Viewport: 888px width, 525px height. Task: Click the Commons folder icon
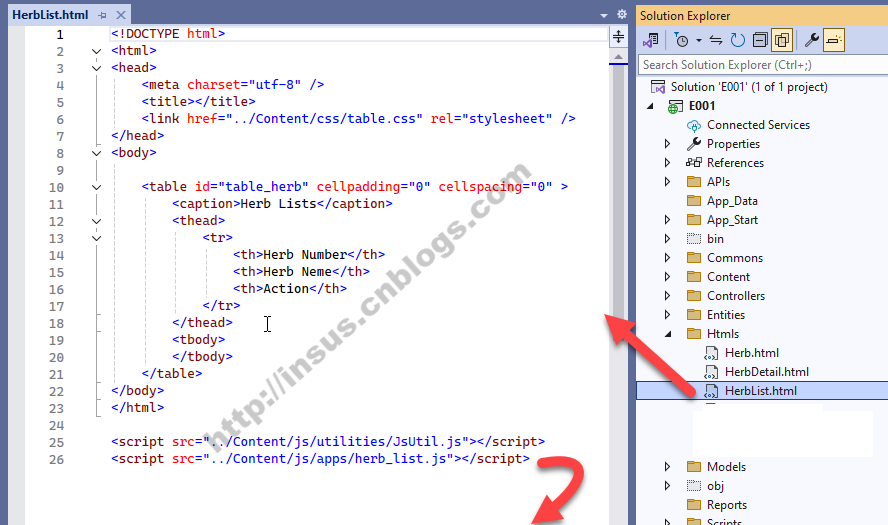point(694,258)
